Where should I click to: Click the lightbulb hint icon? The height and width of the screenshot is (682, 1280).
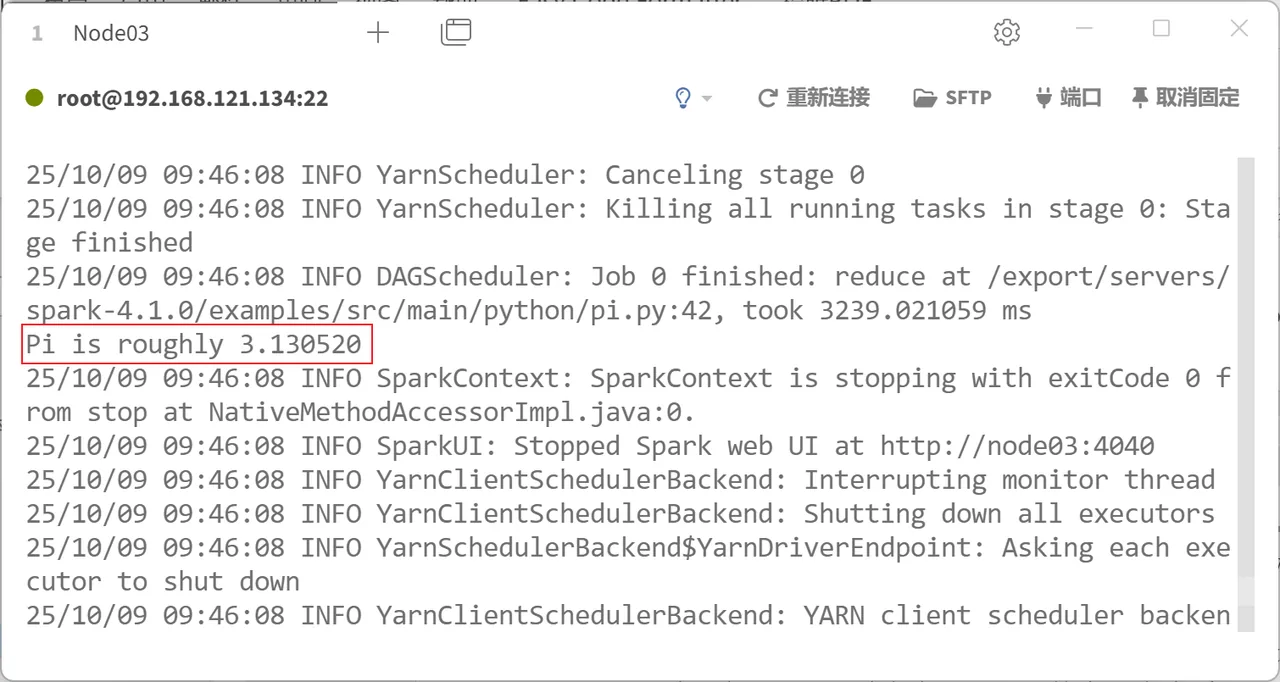[x=683, y=98]
